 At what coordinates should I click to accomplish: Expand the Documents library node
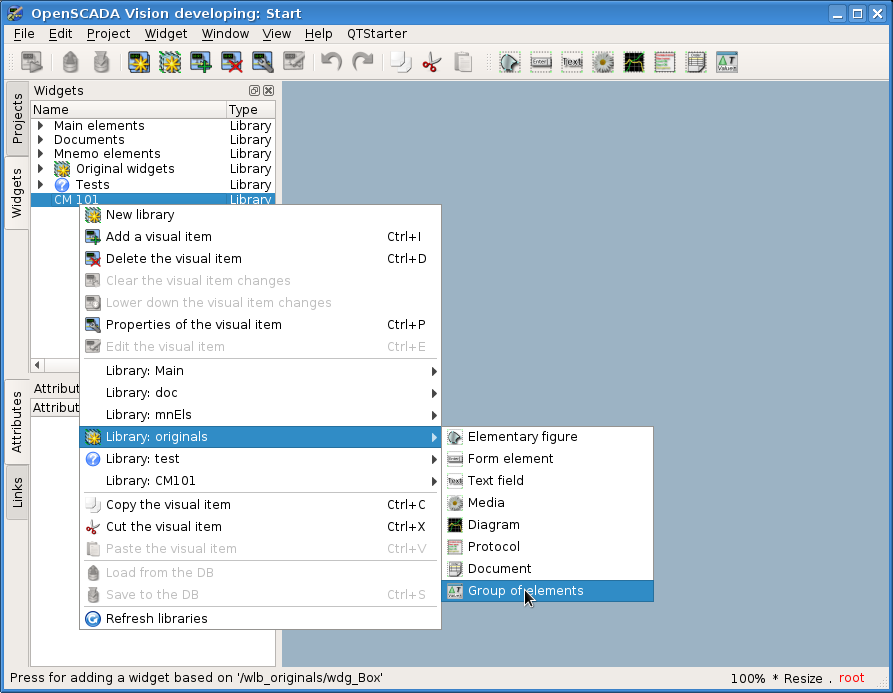(x=40, y=140)
